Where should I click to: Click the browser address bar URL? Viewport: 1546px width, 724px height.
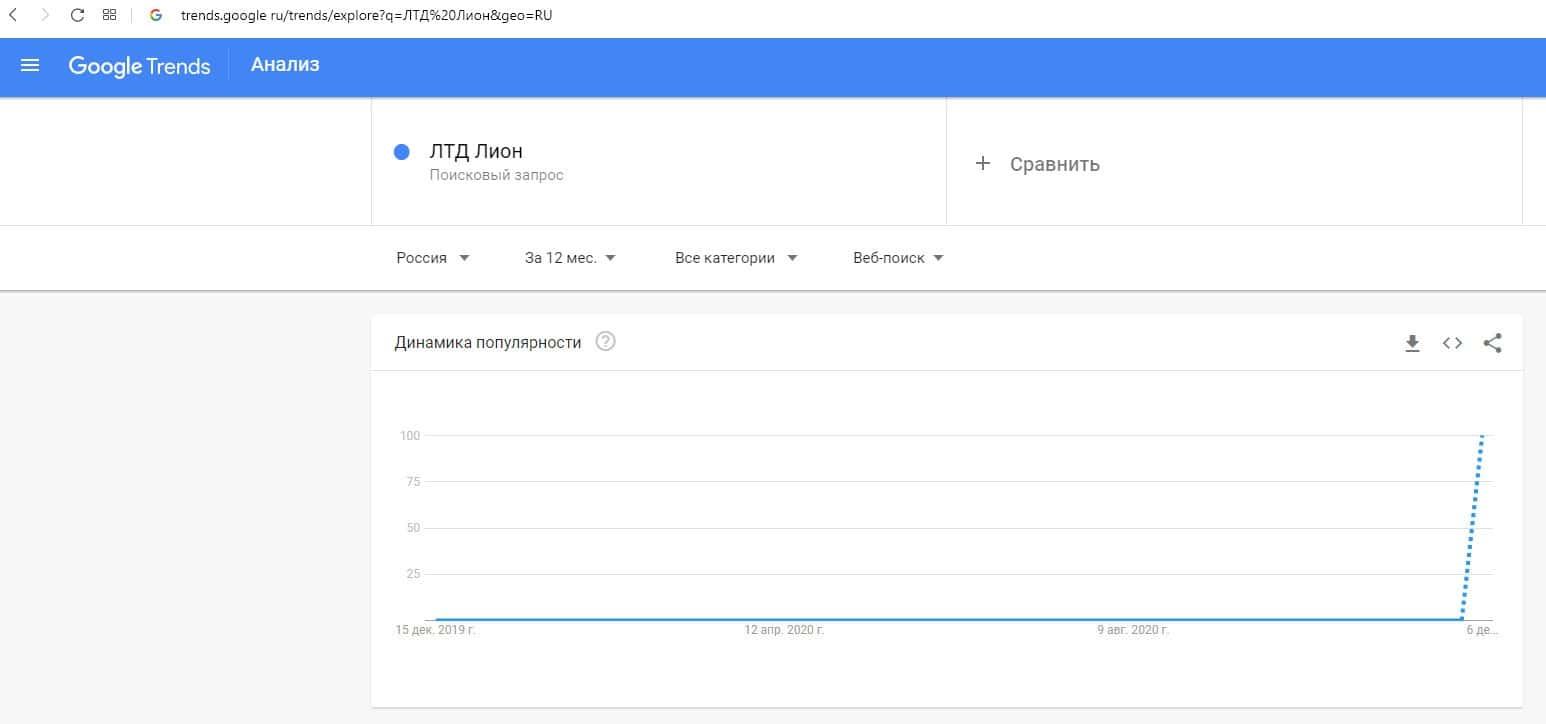[366, 15]
